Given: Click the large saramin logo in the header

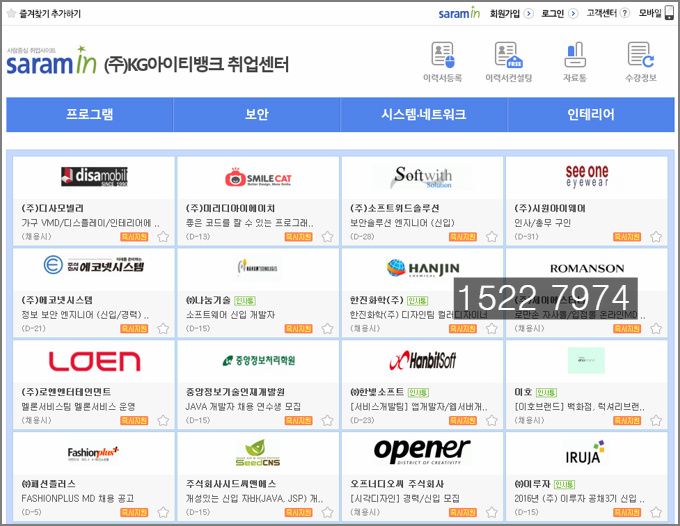Looking at the screenshot, I should [x=51, y=61].
